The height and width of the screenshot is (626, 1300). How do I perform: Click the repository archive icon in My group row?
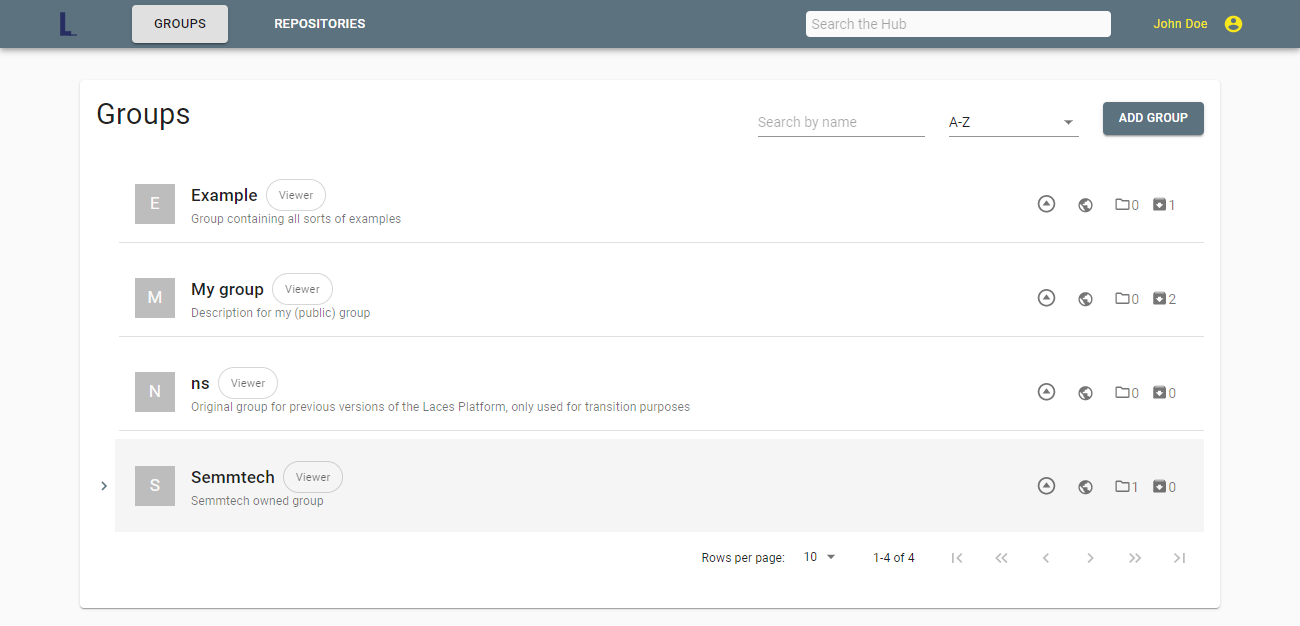point(1159,299)
